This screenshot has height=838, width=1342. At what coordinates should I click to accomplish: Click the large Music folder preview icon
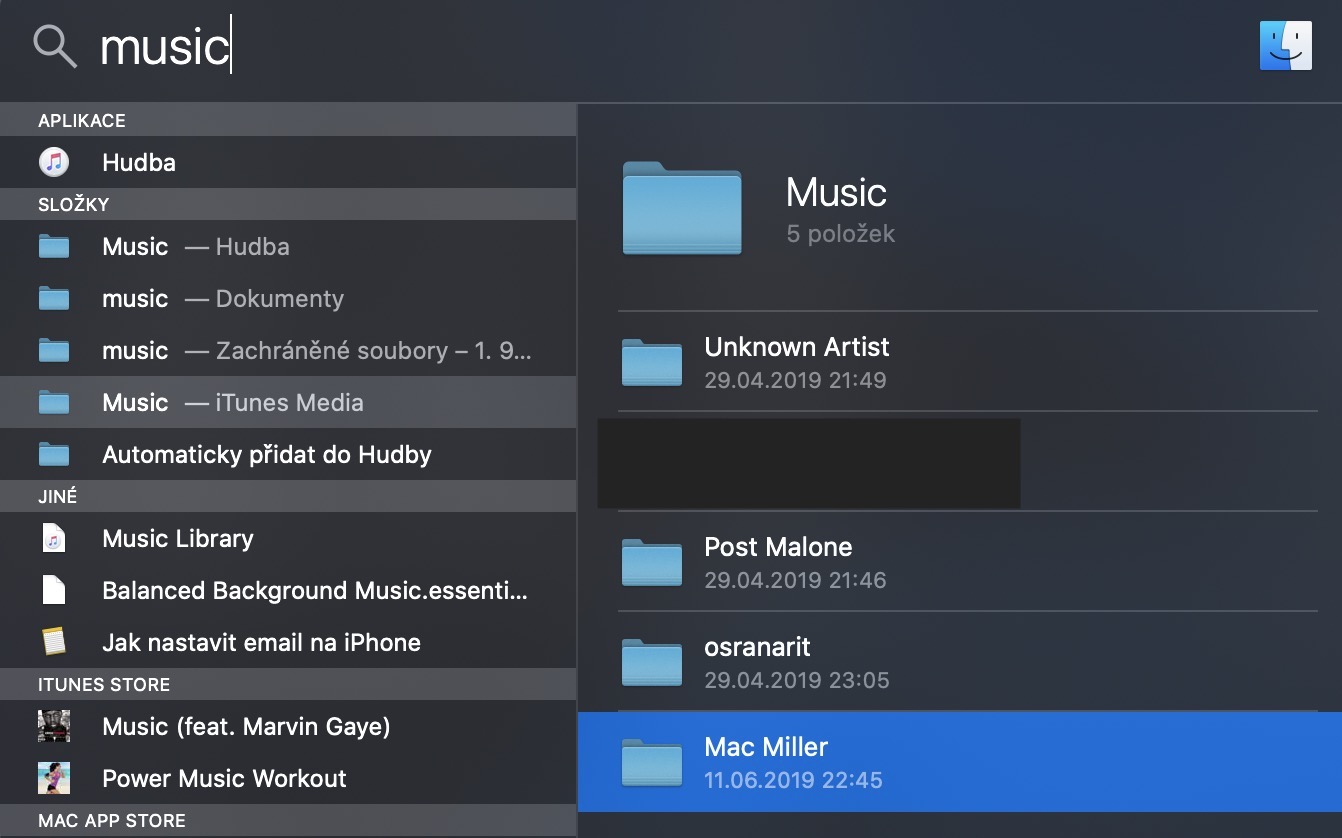(682, 208)
